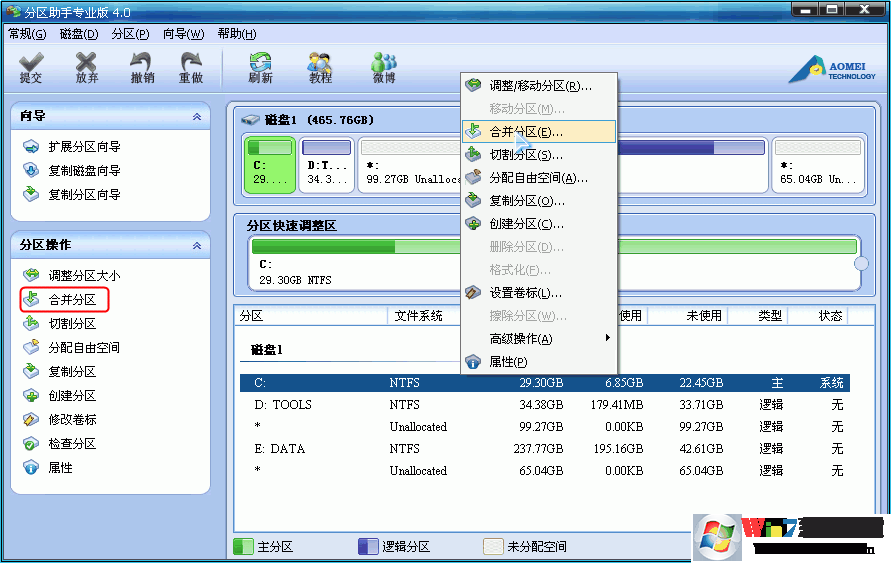891x563 pixels.
Task: Click the resize handle on quick-adjust bar
Action: pyautogui.click(x=861, y=264)
